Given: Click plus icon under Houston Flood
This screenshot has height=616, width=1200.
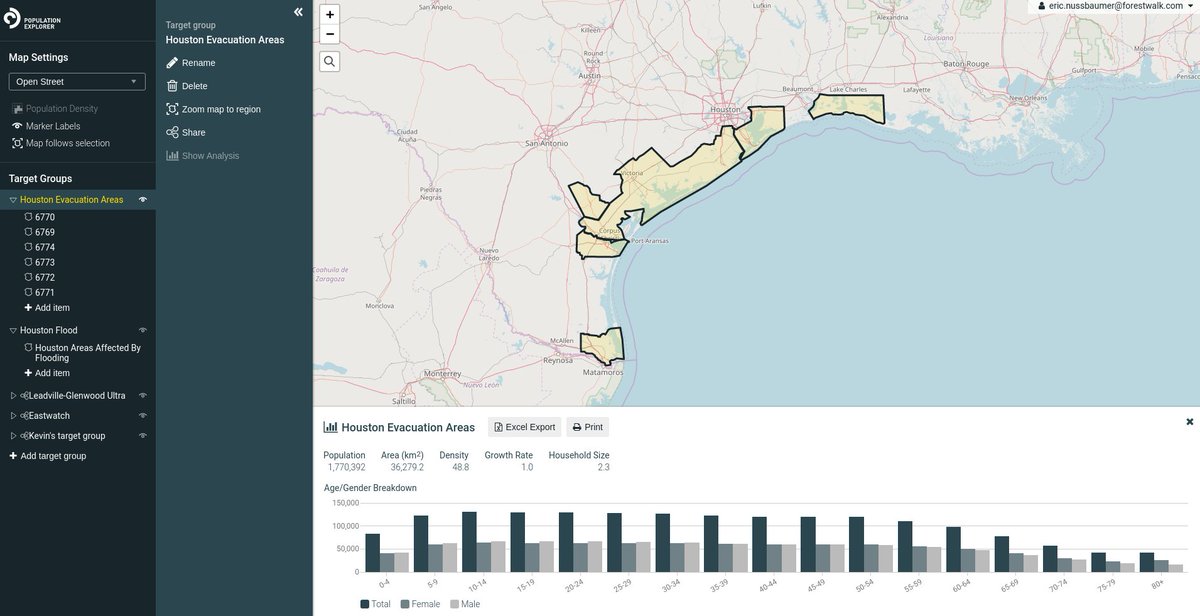Looking at the screenshot, I should coord(28,373).
